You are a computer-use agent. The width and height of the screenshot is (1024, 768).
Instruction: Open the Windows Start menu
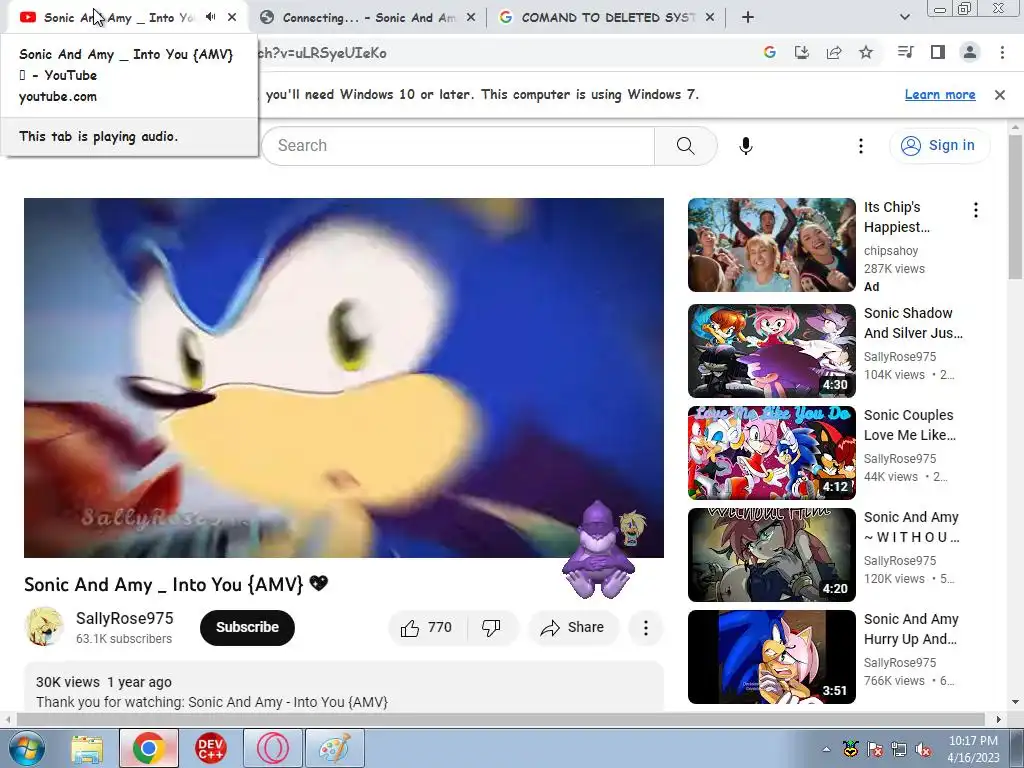26,748
